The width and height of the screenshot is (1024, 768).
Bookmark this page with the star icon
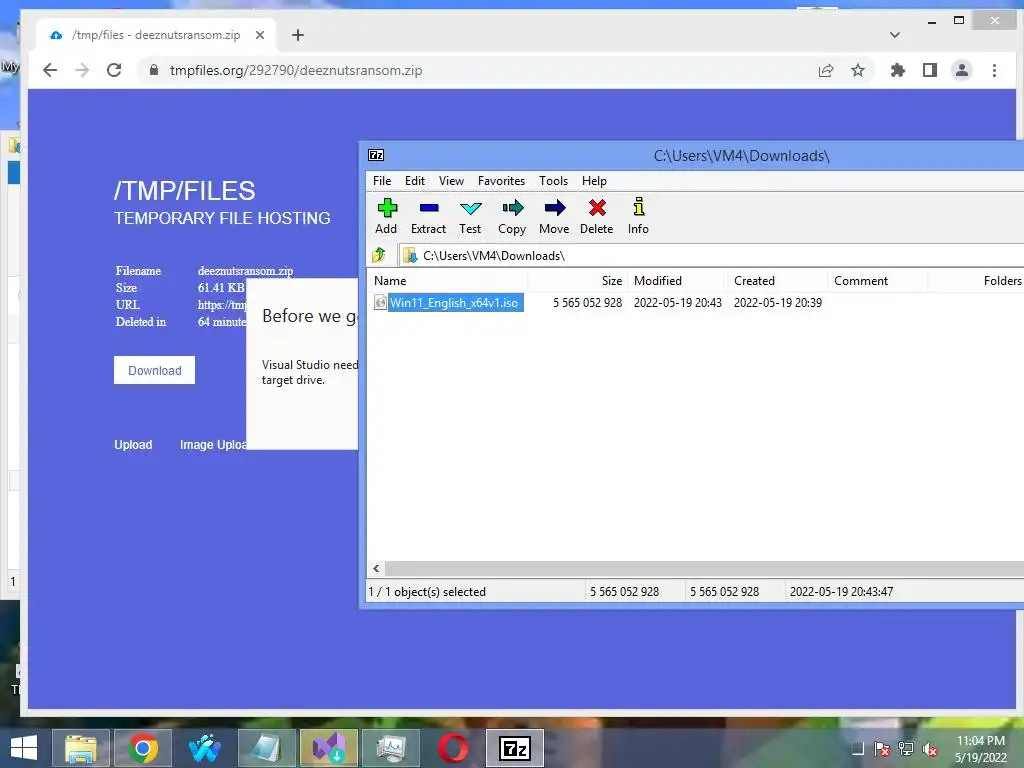858,71
